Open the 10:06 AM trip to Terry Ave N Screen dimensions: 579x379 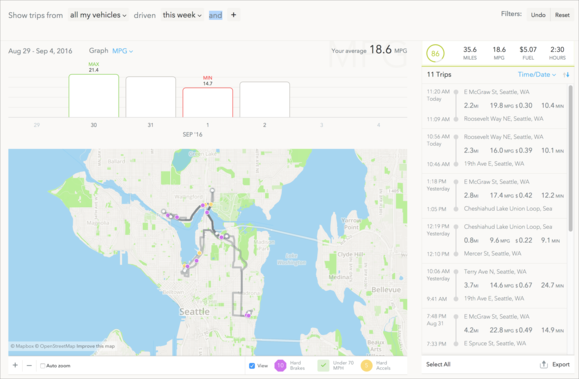point(494,286)
